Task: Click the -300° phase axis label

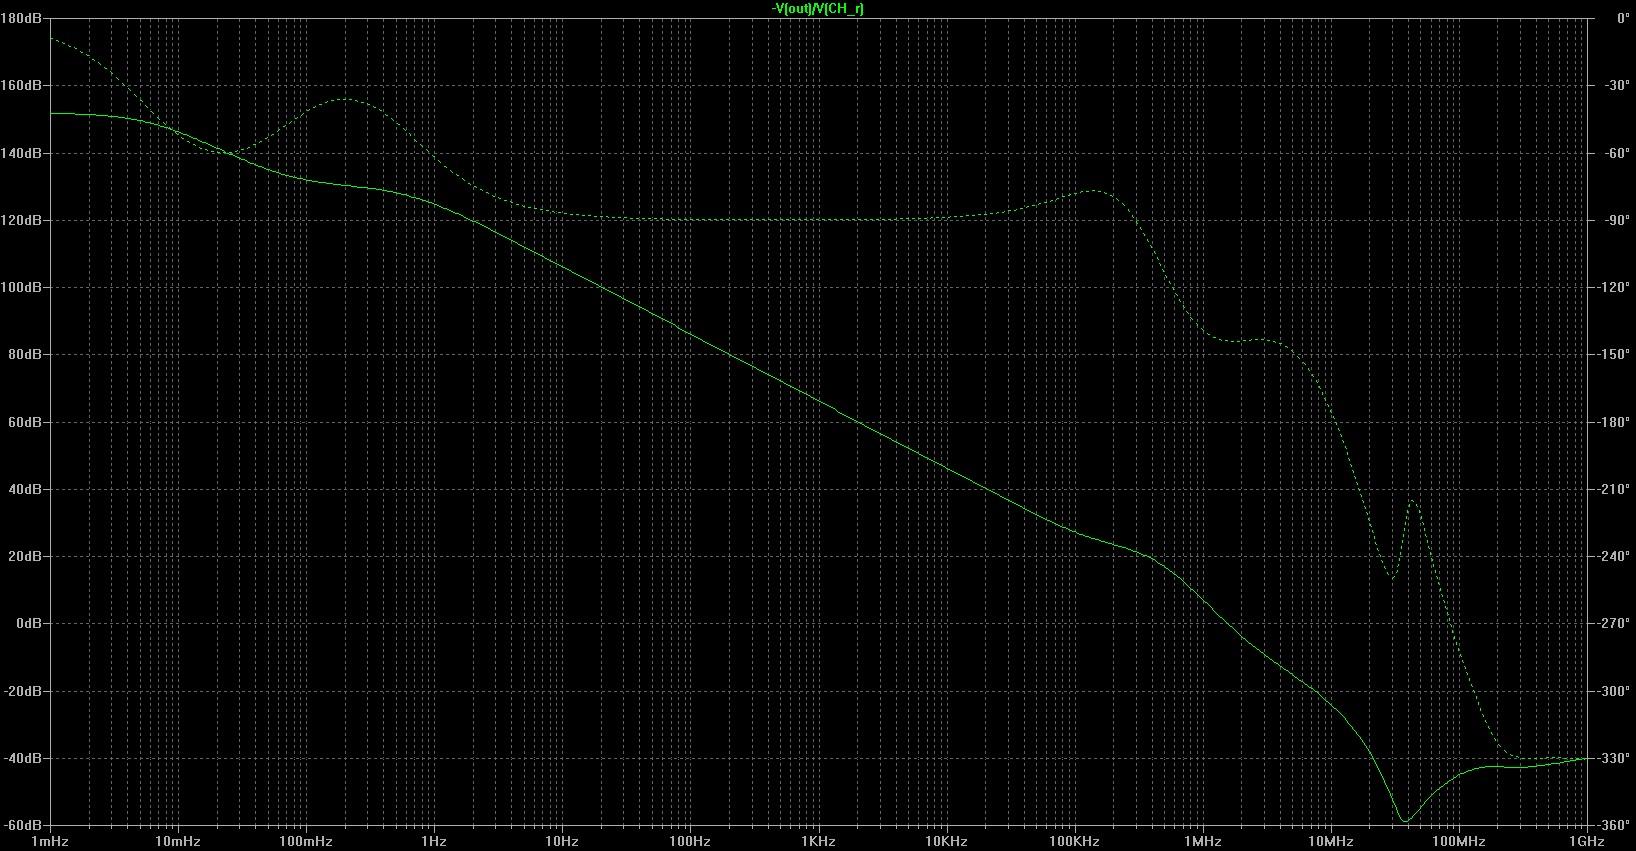Action: click(1613, 691)
